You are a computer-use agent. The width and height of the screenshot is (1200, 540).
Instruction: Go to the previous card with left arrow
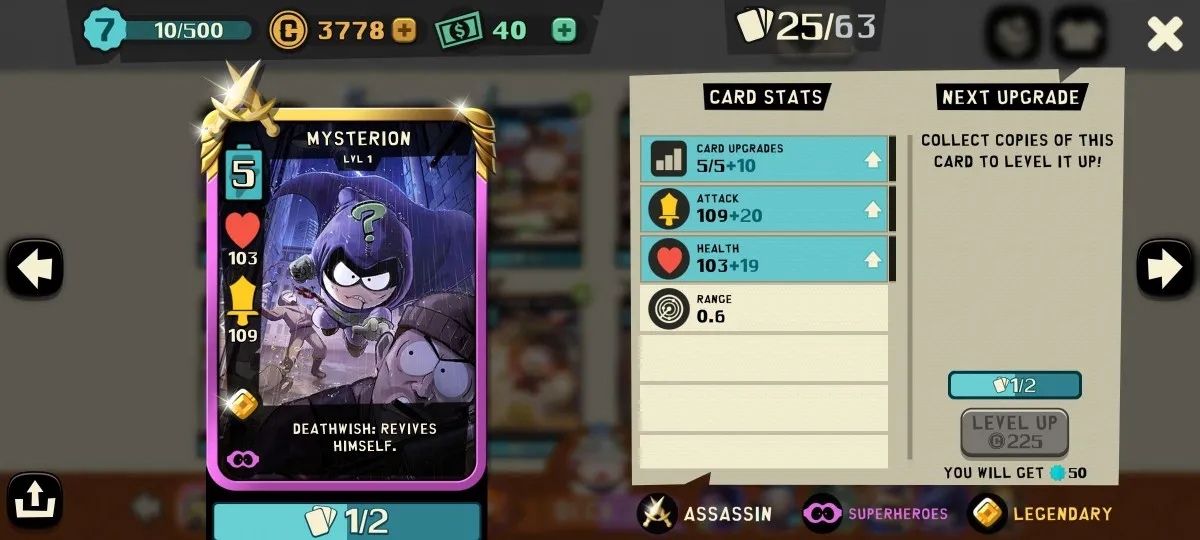point(35,268)
